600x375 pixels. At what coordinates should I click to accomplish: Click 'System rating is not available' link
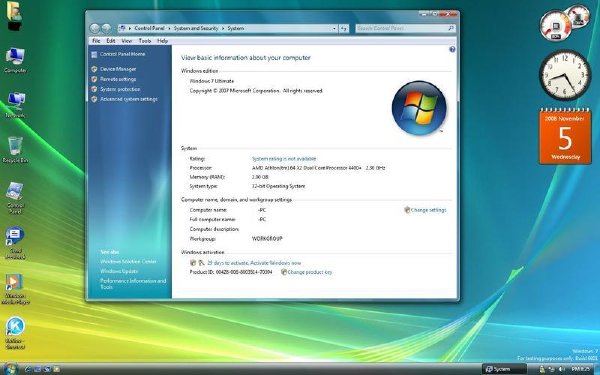click(284, 158)
